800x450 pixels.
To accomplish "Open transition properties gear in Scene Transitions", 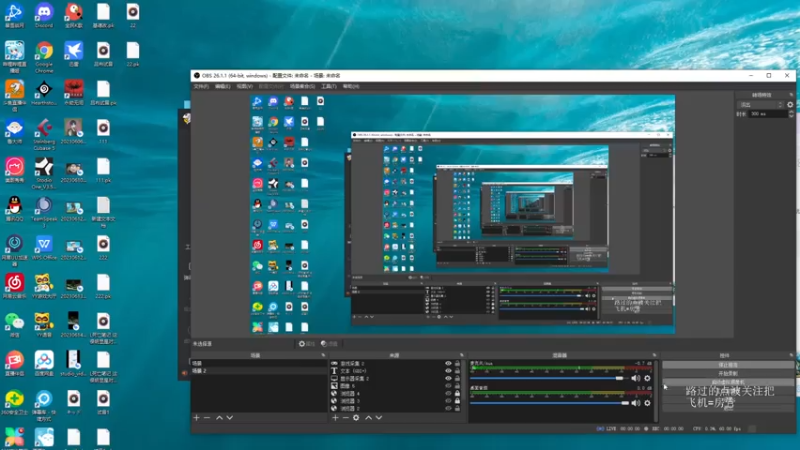I will [x=790, y=105].
